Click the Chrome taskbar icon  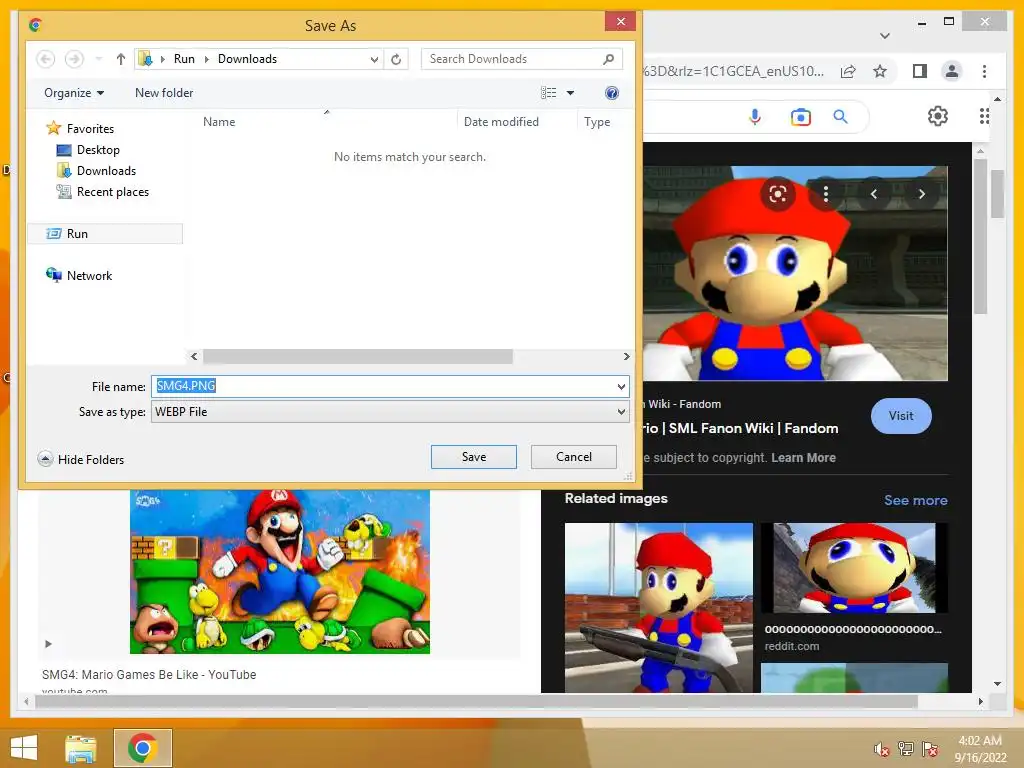(143, 748)
